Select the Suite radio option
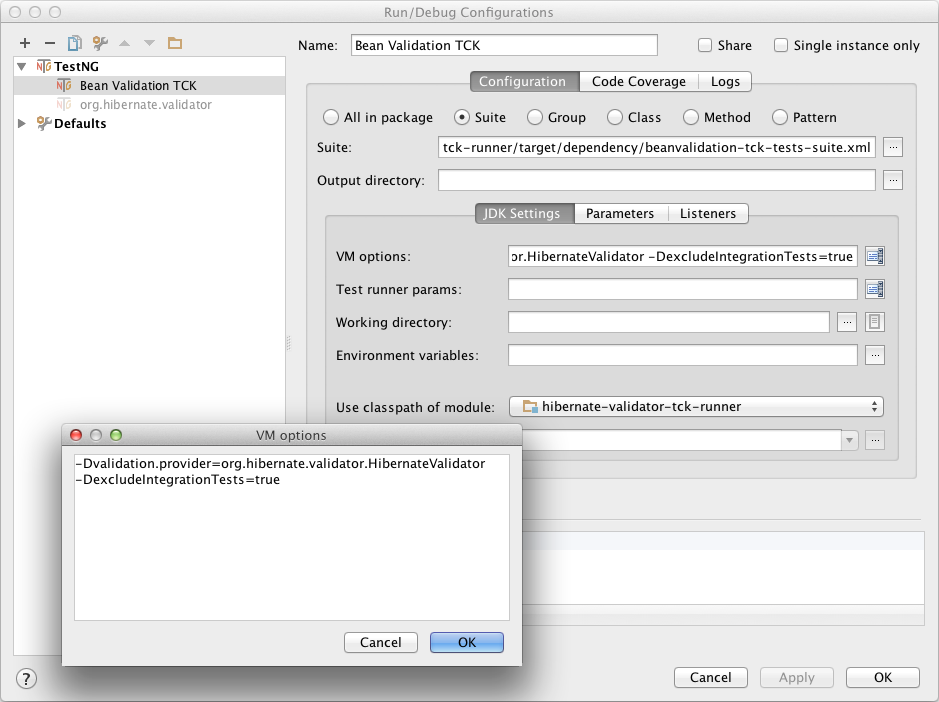This screenshot has height=702, width=939. coord(462,117)
